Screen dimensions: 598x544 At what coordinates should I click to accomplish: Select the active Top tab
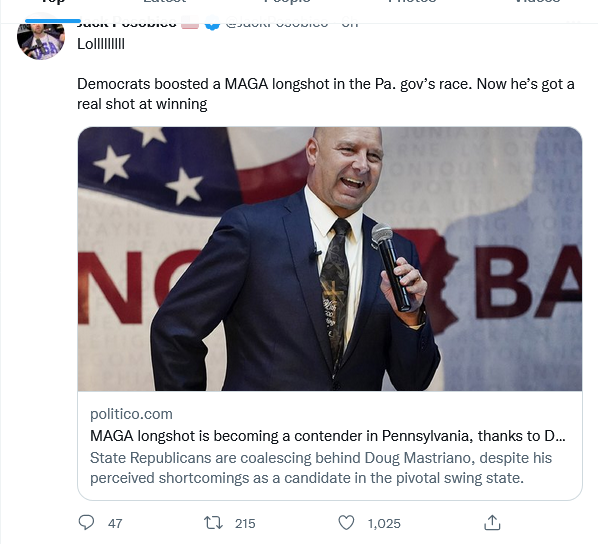53,2
